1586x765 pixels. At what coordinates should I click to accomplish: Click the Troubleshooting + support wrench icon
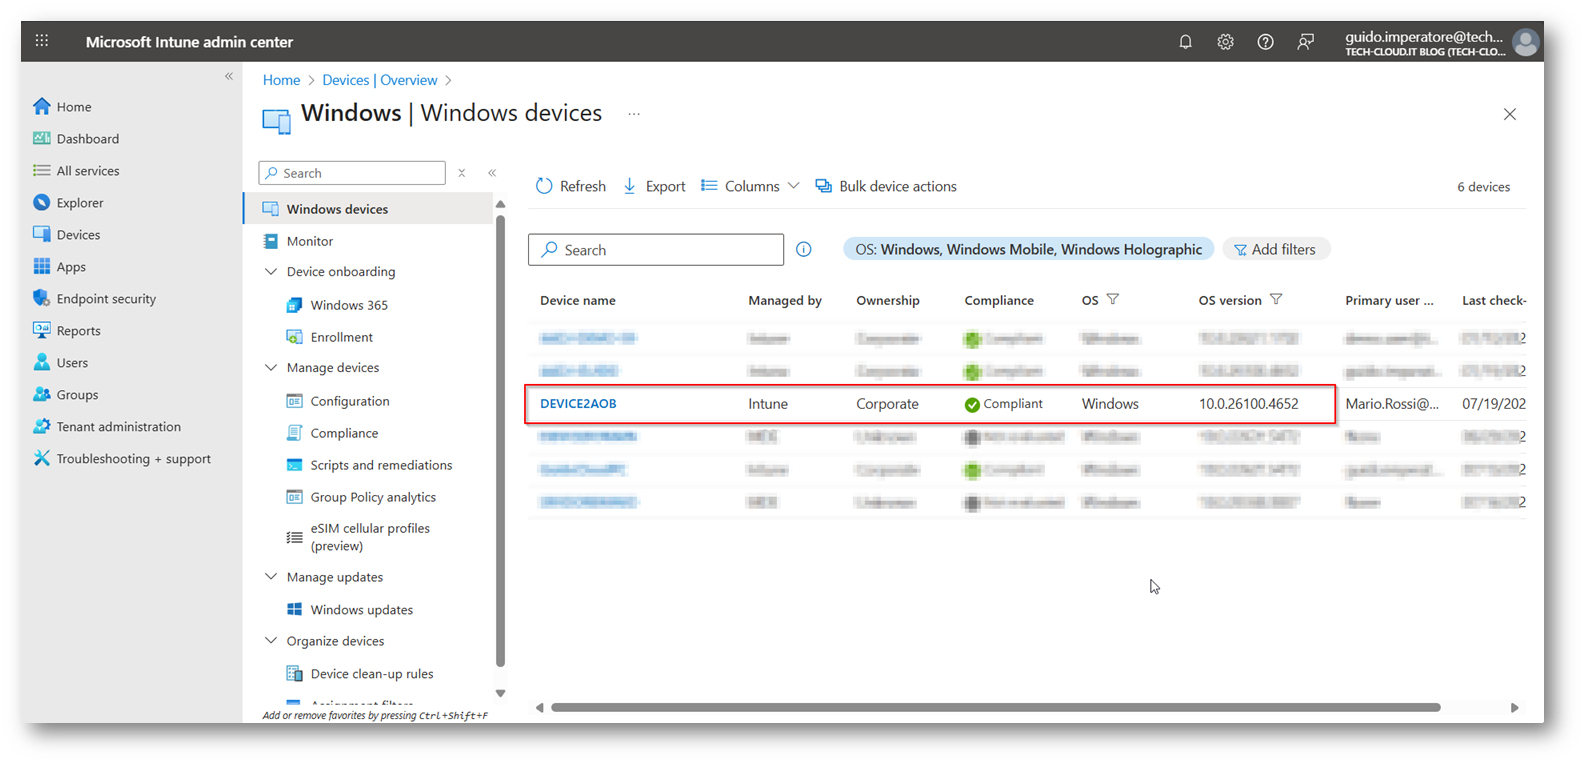point(41,458)
